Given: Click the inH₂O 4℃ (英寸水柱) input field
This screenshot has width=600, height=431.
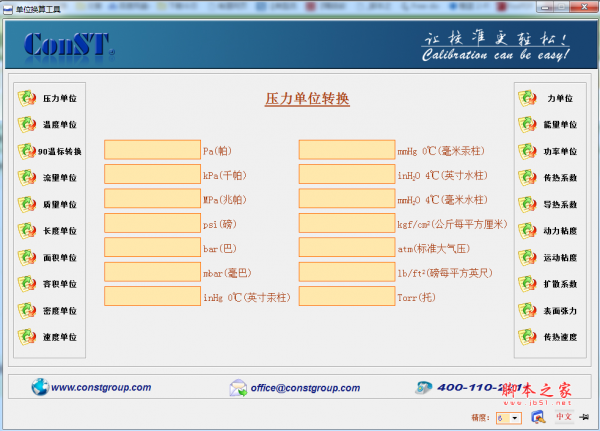Looking at the screenshot, I should tap(347, 174).
